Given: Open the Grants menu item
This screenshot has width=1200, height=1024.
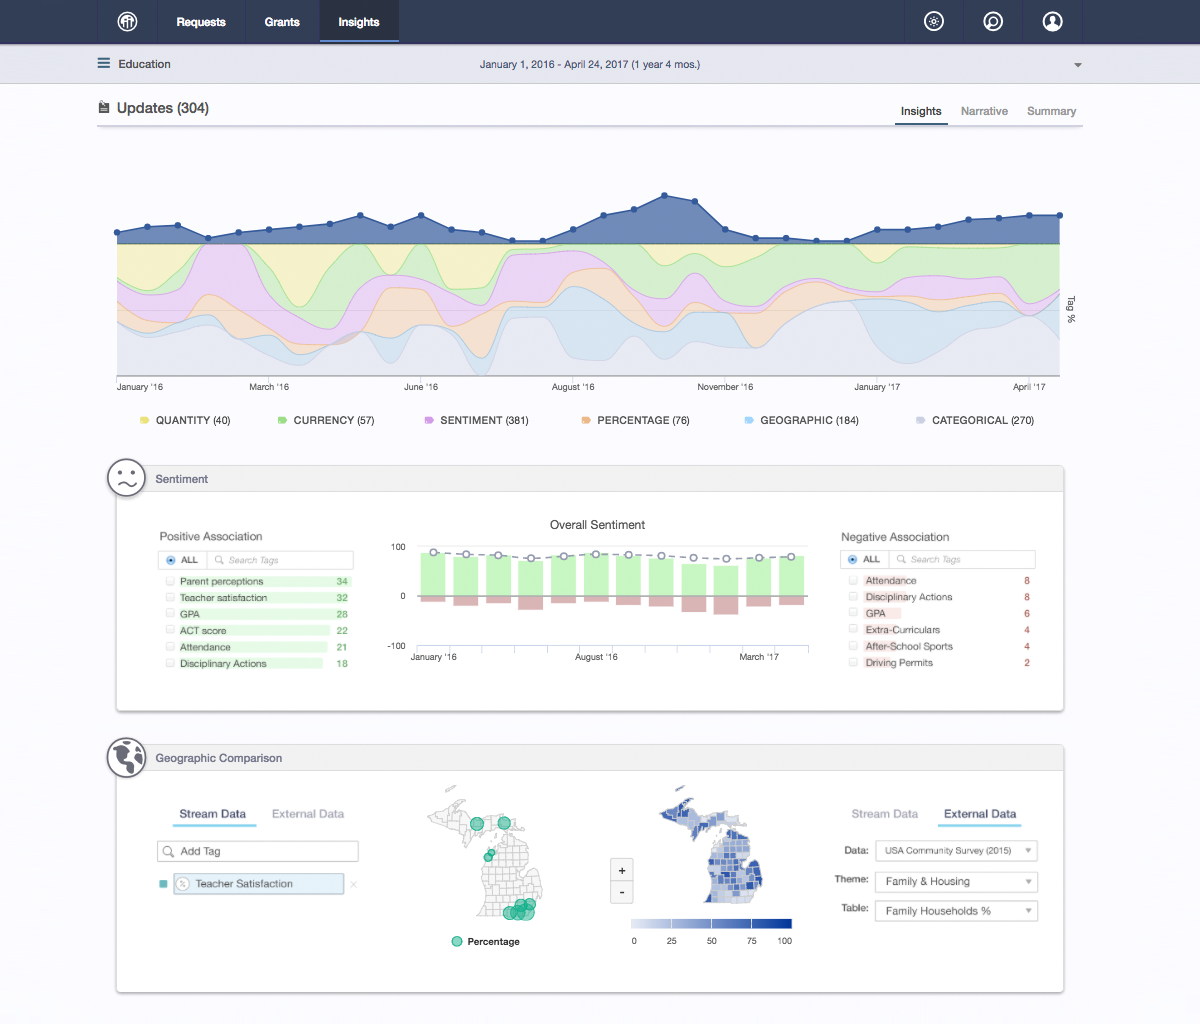Looking at the screenshot, I should [282, 22].
